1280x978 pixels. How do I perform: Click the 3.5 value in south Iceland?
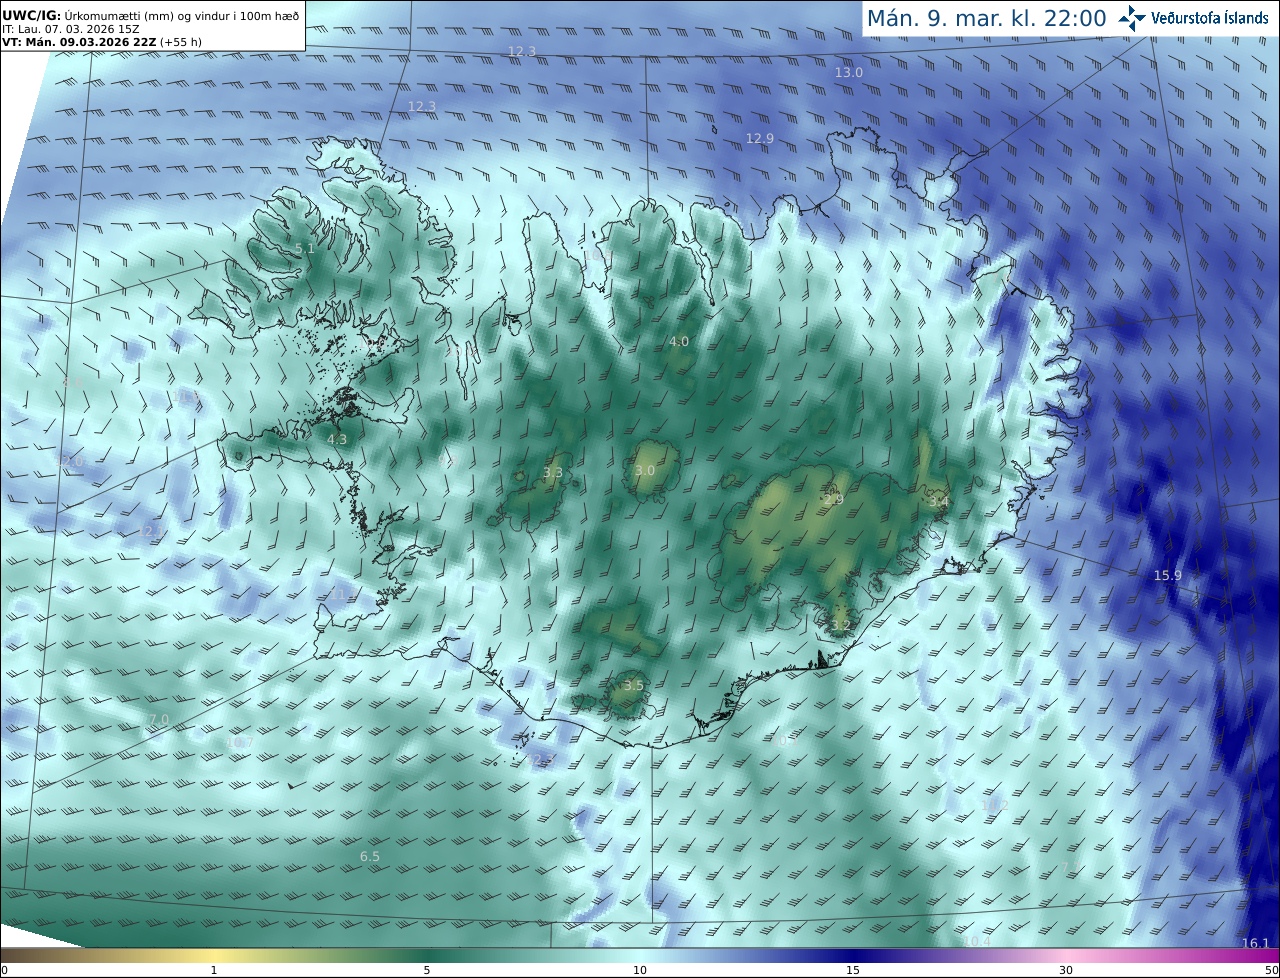(x=634, y=685)
